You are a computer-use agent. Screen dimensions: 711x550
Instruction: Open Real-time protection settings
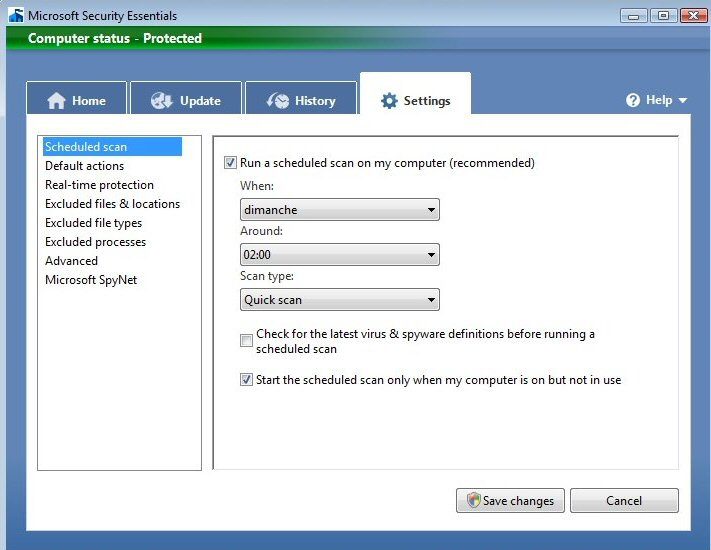click(99, 185)
